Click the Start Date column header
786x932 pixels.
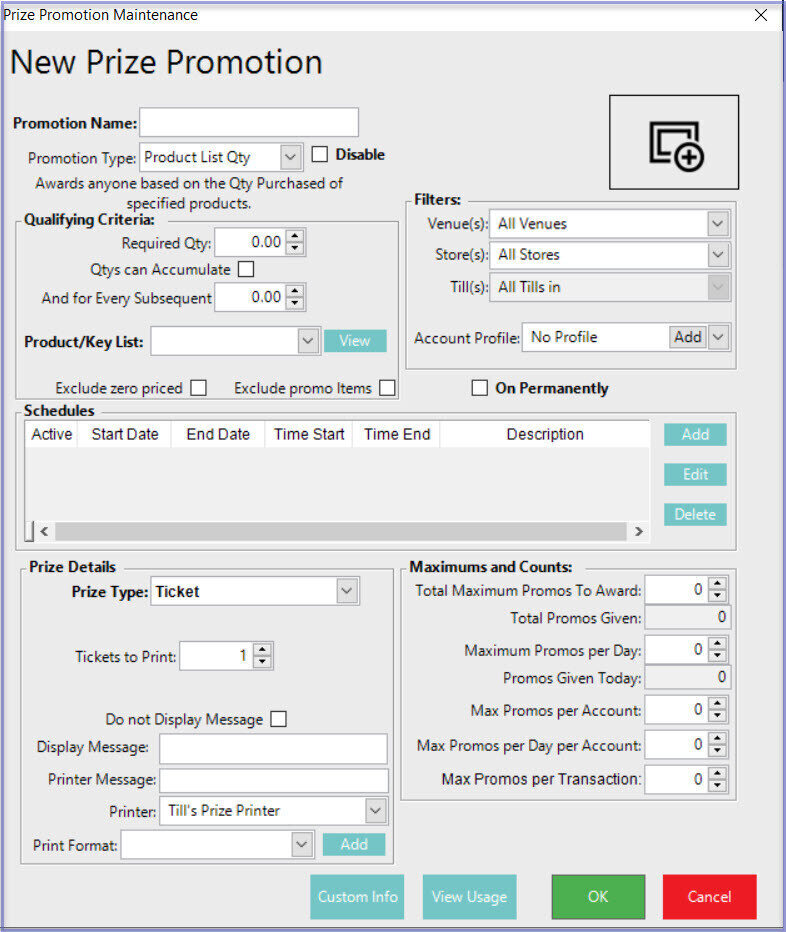coord(125,434)
